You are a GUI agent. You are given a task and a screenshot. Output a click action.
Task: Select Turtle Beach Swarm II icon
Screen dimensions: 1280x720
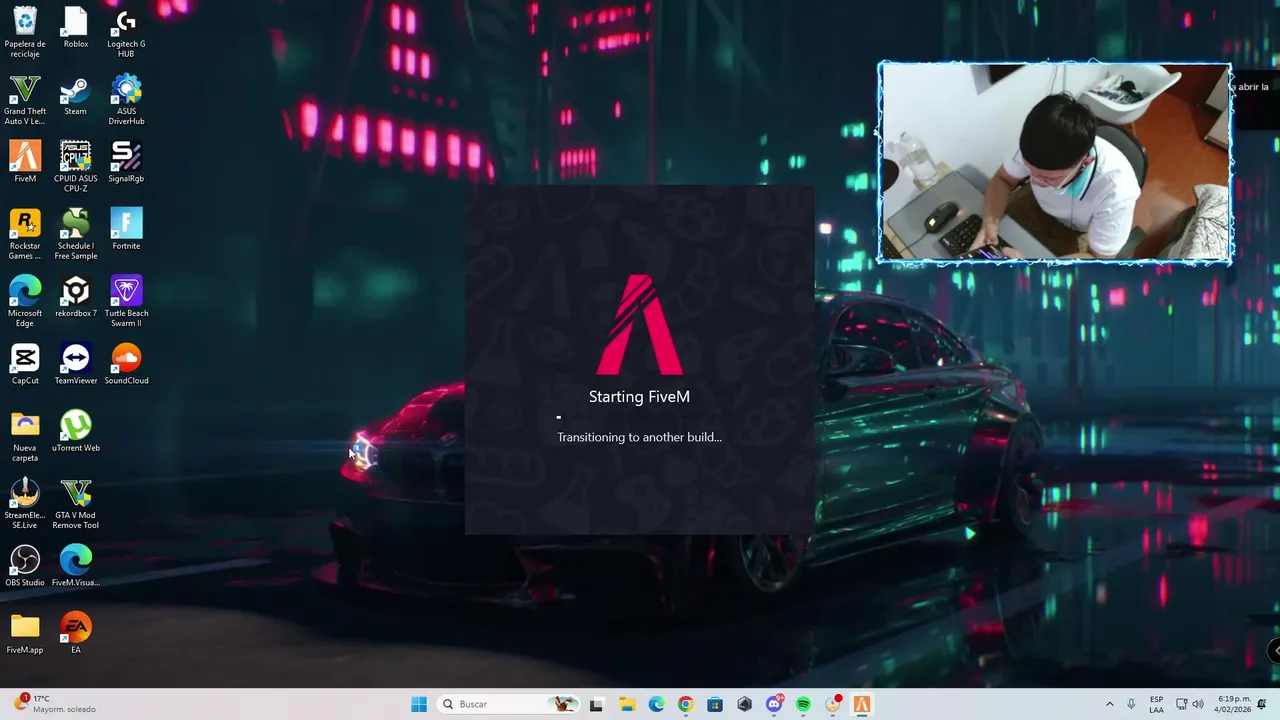click(126, 301)
